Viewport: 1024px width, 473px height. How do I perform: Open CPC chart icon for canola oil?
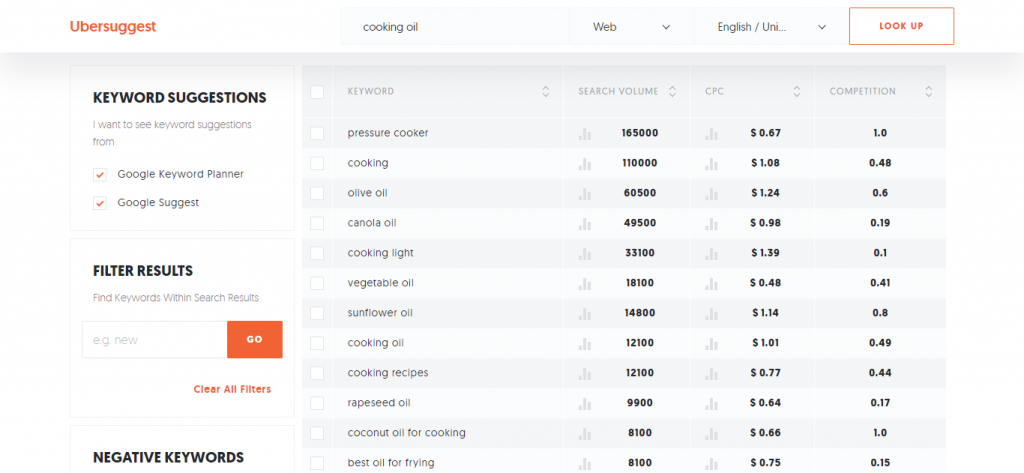point(711,224)
